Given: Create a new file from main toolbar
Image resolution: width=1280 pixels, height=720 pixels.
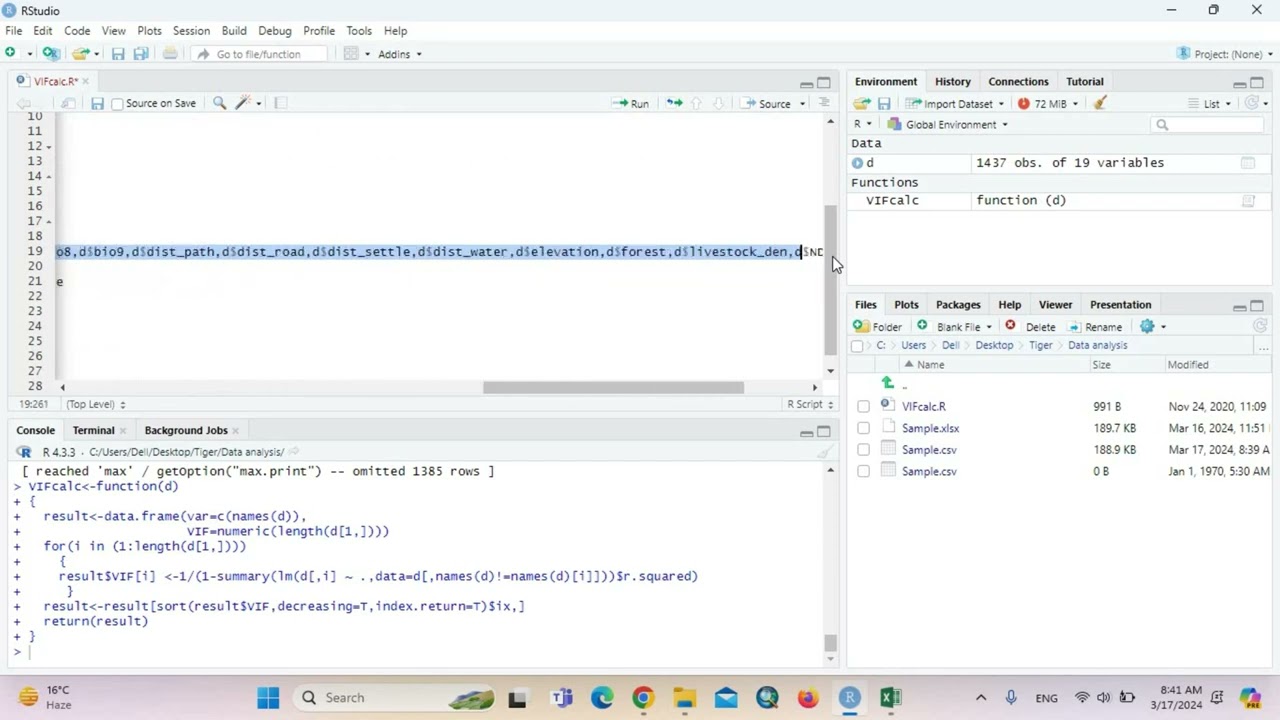Looking at the screenshot, I should coord(11,54).
